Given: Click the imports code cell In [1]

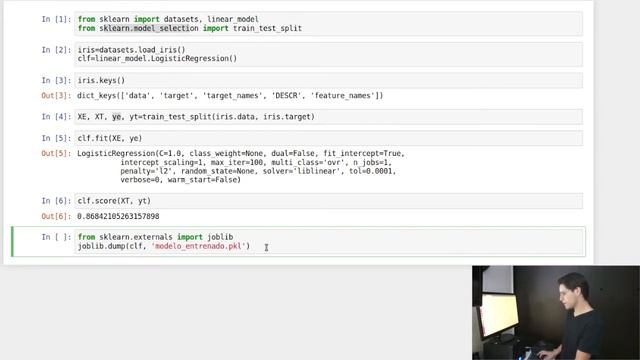Looking at the screenshot, I should pyautogui.click(x=329, y=24).
